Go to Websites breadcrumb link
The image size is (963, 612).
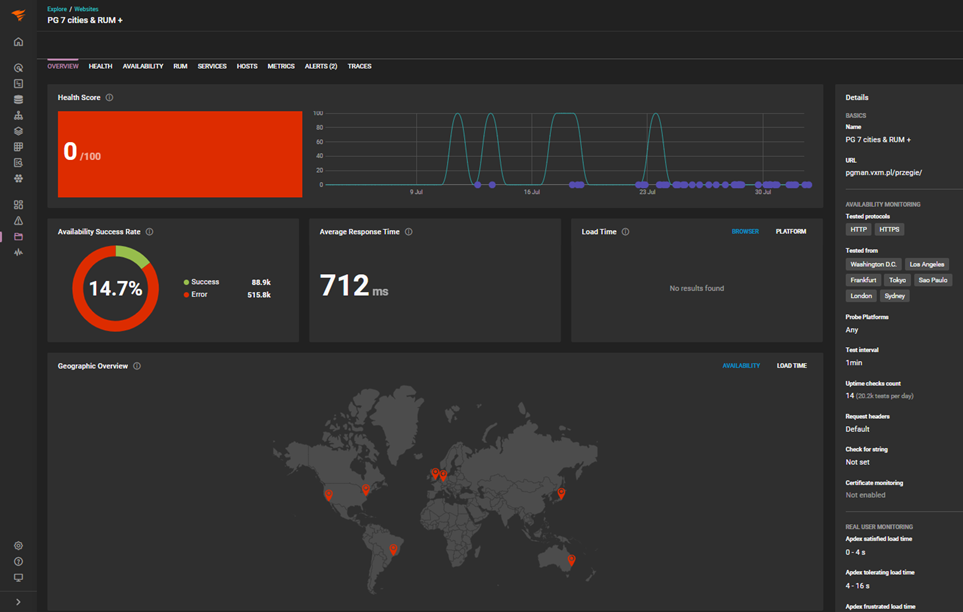click(86, 9)
